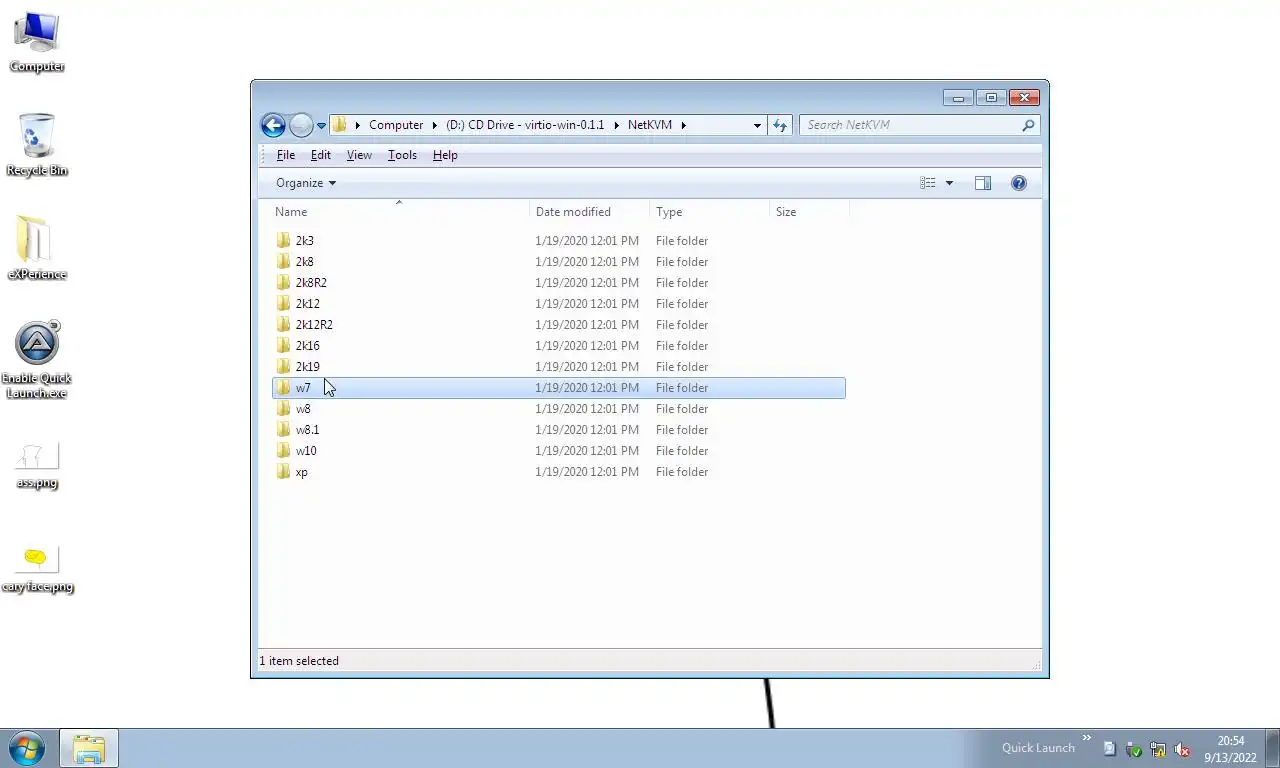Sort by Date modified column
Screen dimensions: 1280x768
[590, 212]
